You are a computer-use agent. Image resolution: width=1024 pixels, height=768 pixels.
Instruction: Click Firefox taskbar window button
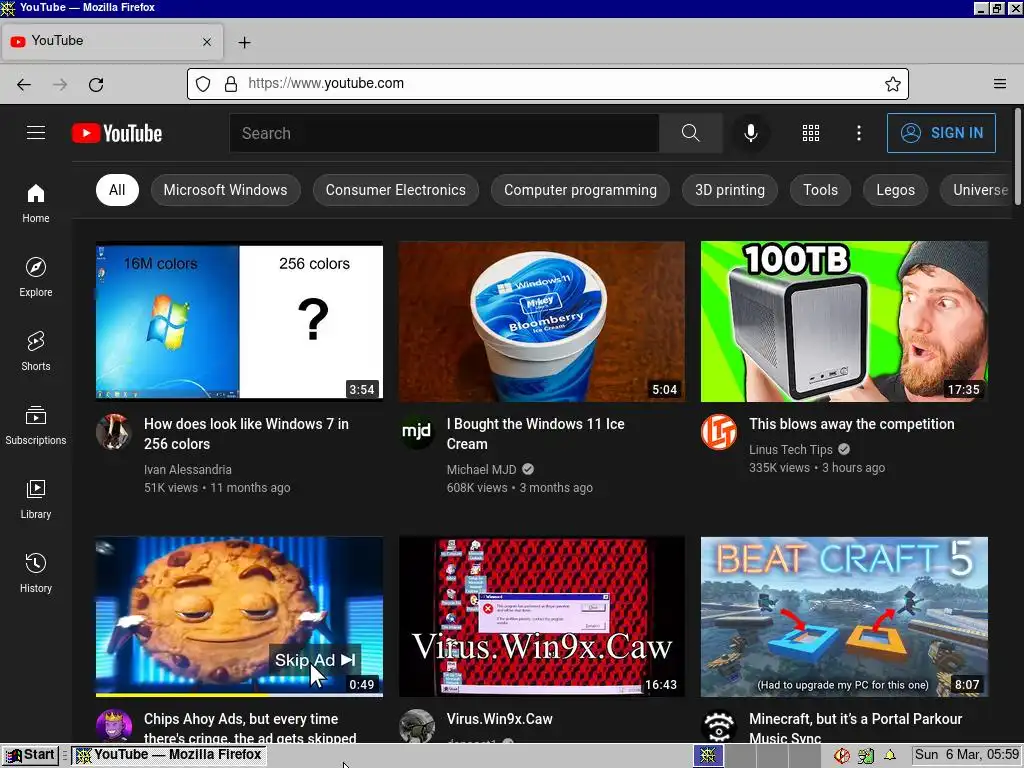[168, 755]
